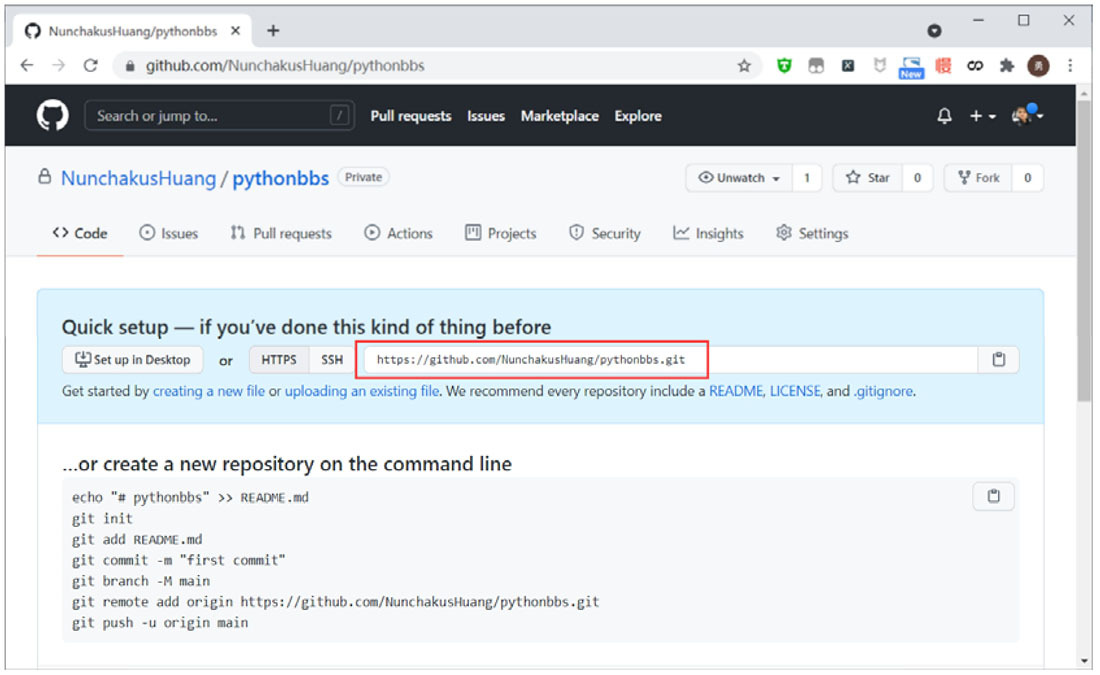
Task: Open the green shield extension
Action: click(x=784, y=66)
